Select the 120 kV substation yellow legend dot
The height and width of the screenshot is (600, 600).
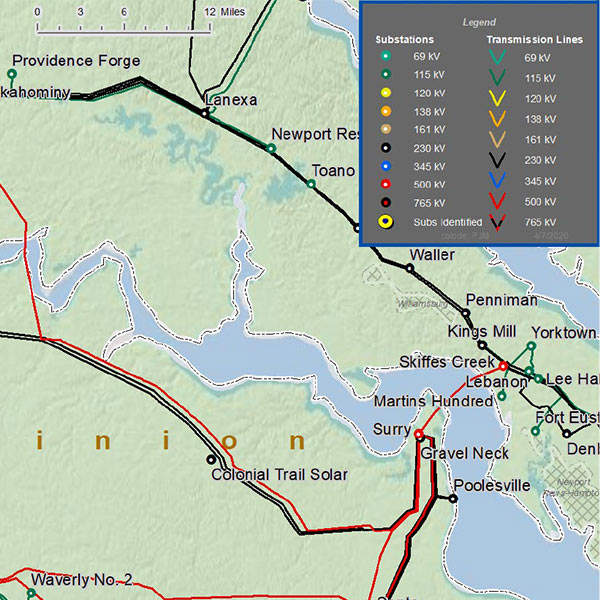tap(385, 93)
